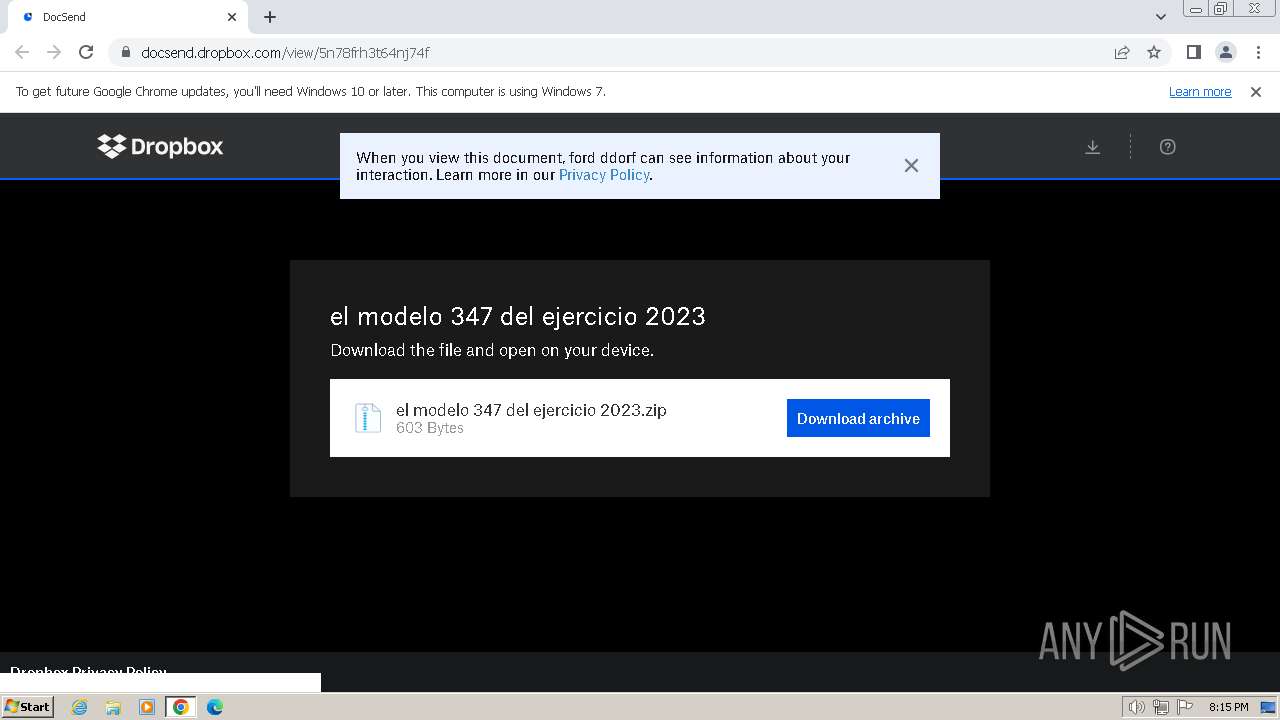Viewport: 1280px width, 720px height.
Task: Click the Dropbox logo in header
Action: coord(160,146)
